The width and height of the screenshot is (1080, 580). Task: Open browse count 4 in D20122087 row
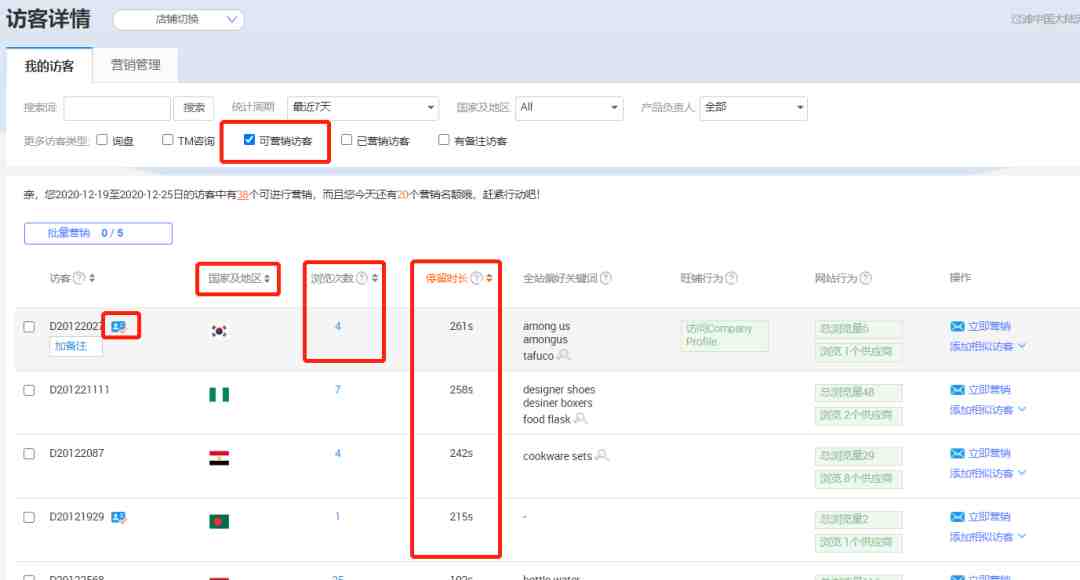click(x=338, y=453)
